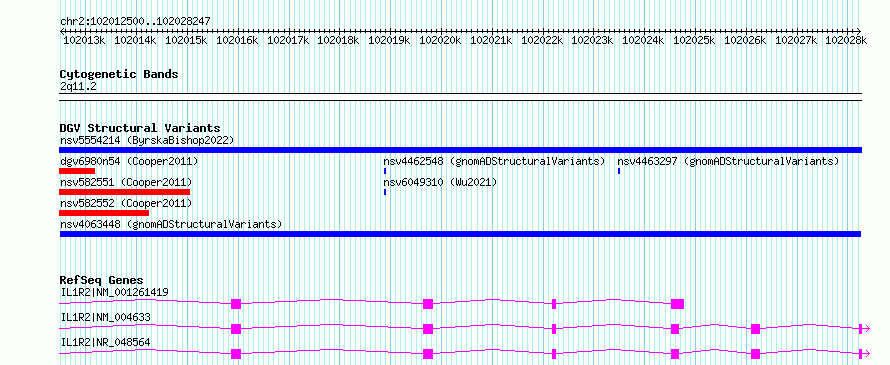Click the small blue mark under nsv4463297

(619, 171)
